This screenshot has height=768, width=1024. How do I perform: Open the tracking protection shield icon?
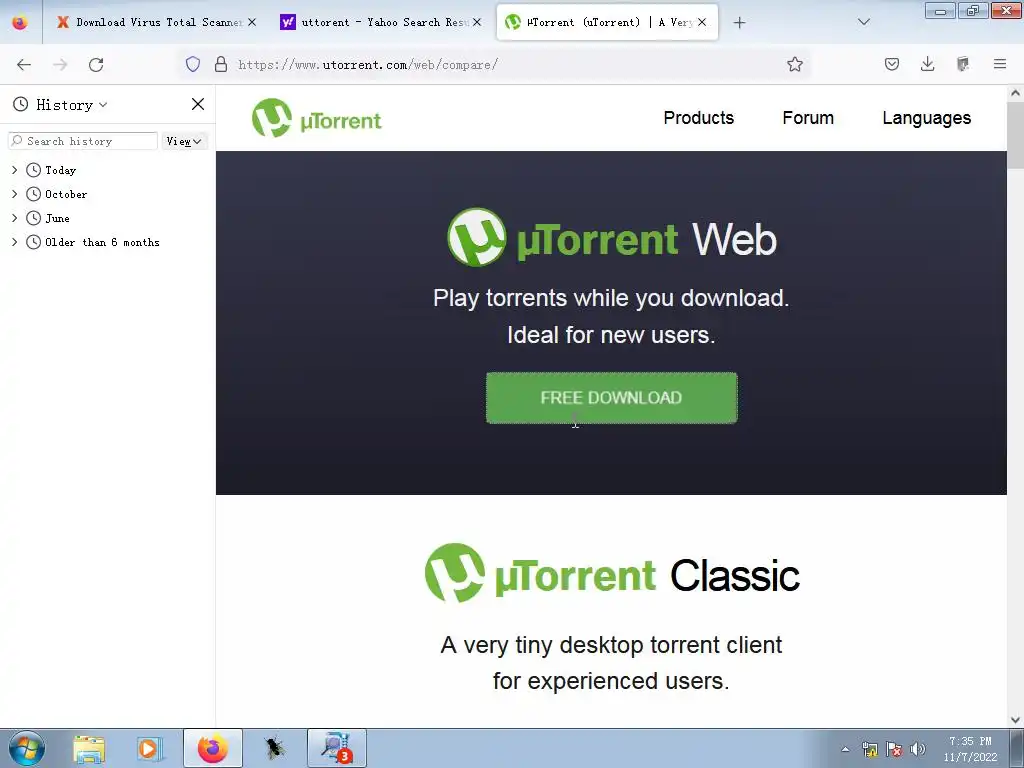pos(193,64)
